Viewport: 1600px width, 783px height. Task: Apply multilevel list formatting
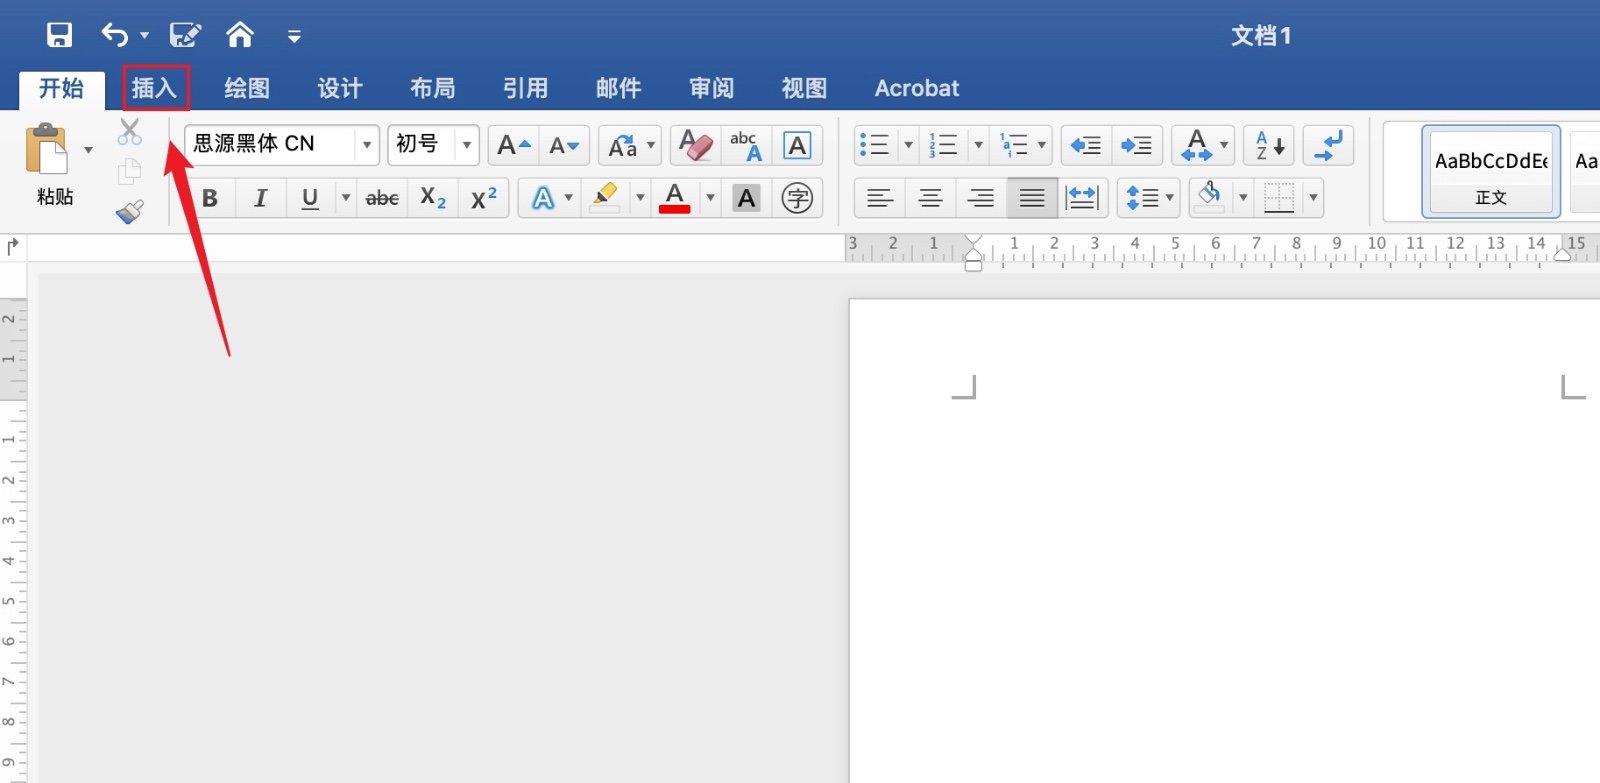click(1014, 146)
